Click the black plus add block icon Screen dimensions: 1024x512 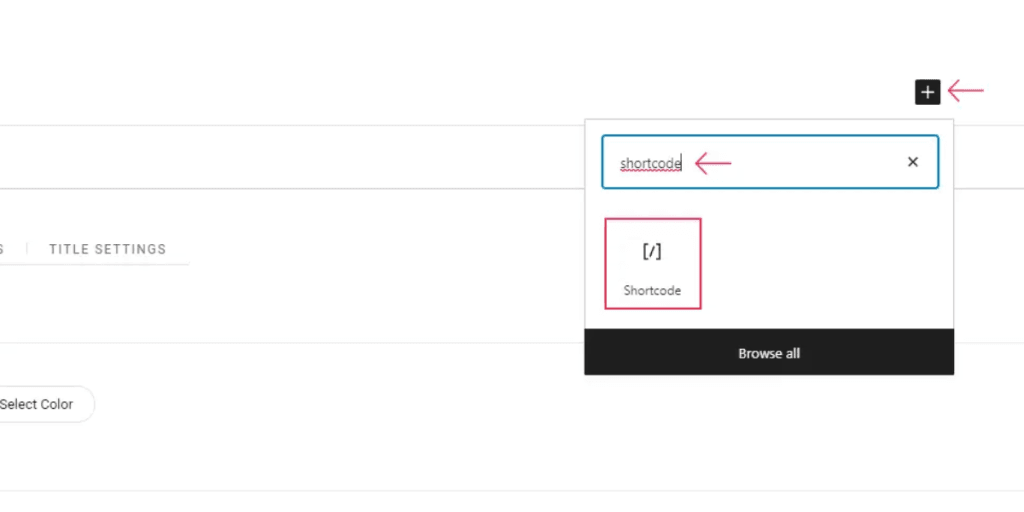coord(928,92)
